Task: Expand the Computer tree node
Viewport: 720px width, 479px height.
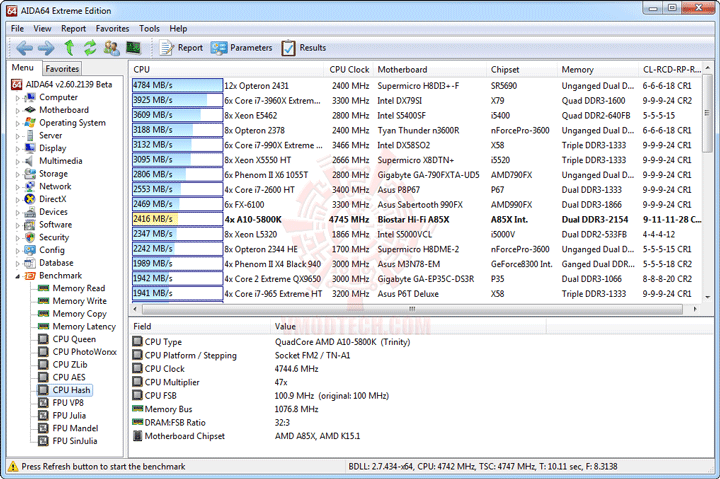Action: pyautogui.click(x=17, y=98)
